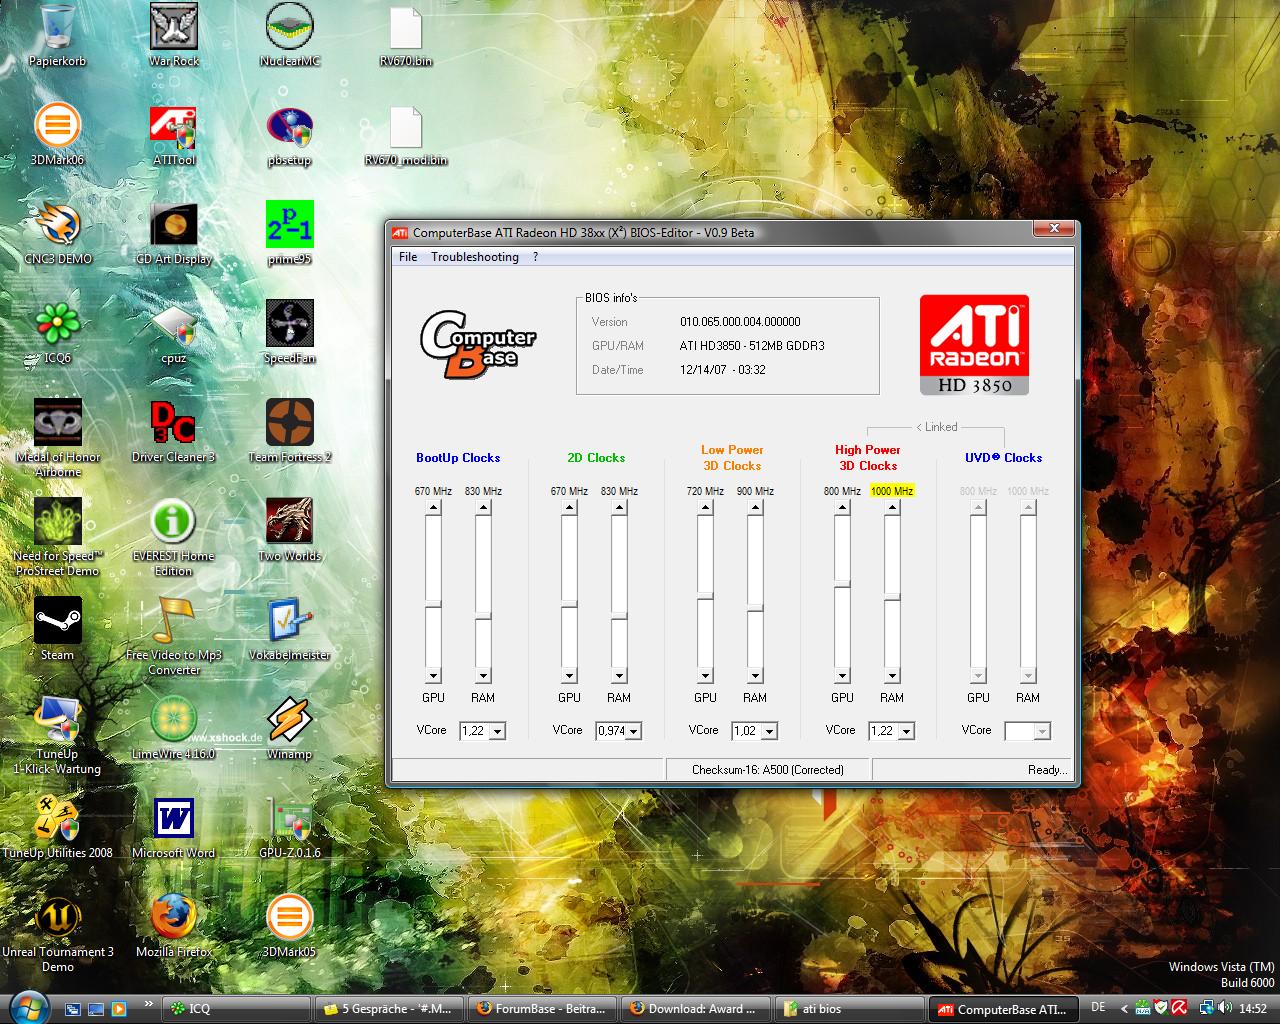The image size is (1280, 1024).
Task: Select the NuclearMC desktop icon
Action: (x=290, y=36)
